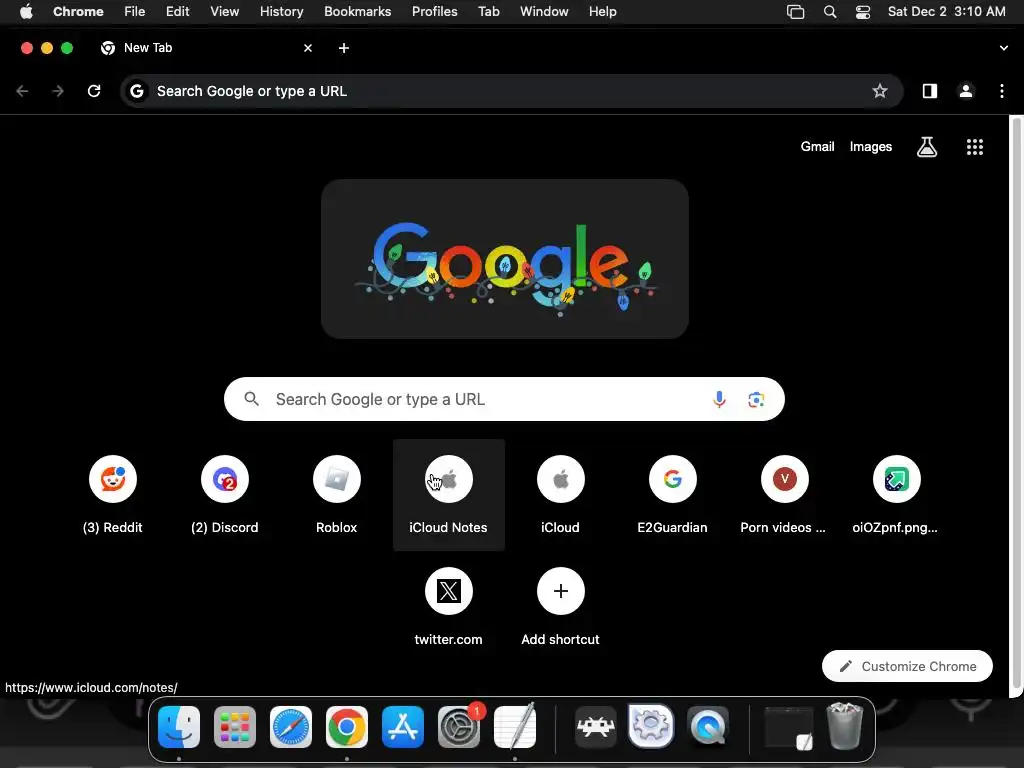Image resolution: width=1024 pixels, height=768 pixels.
Task: Click the Google holiday doodle
Action: (505, 259)
